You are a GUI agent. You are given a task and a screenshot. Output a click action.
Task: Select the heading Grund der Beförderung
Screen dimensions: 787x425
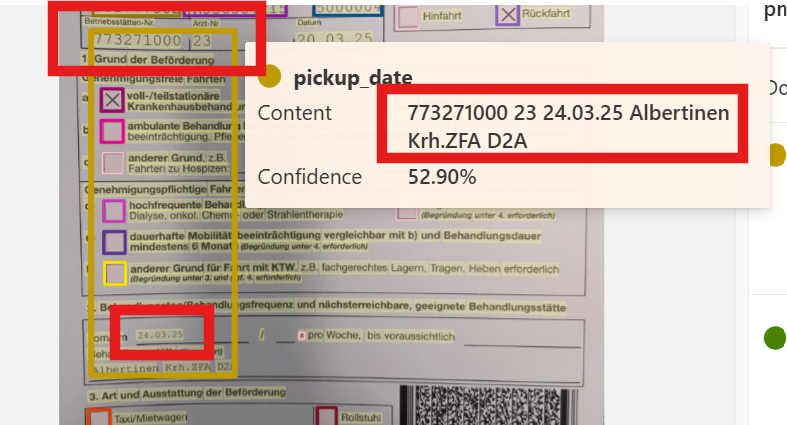click(x=154, y=59)
